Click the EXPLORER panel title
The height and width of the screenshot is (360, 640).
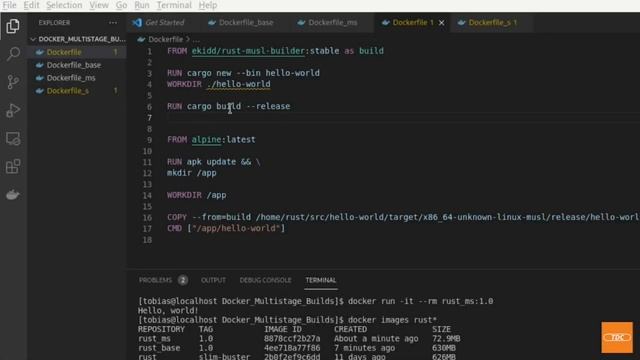point(54,23)
